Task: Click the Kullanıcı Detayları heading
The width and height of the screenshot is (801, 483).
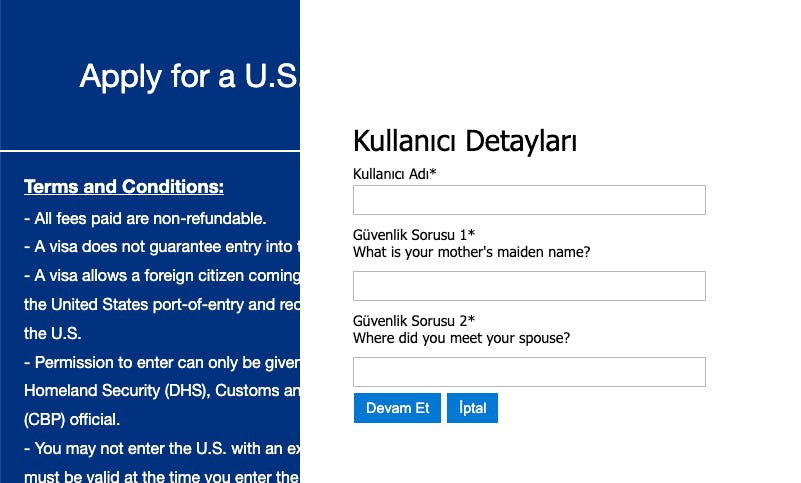Action: [465, 141]
